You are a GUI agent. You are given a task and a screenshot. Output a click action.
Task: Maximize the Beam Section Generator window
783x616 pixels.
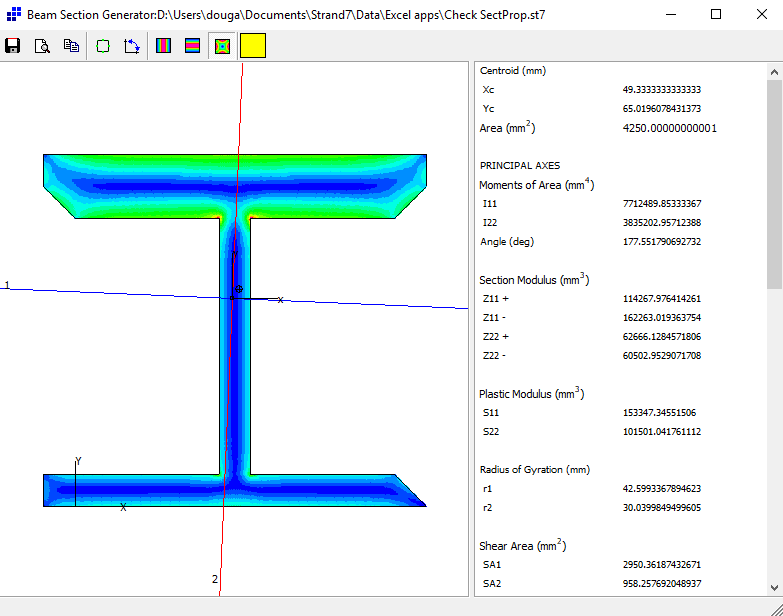click(x=715, y=15)
